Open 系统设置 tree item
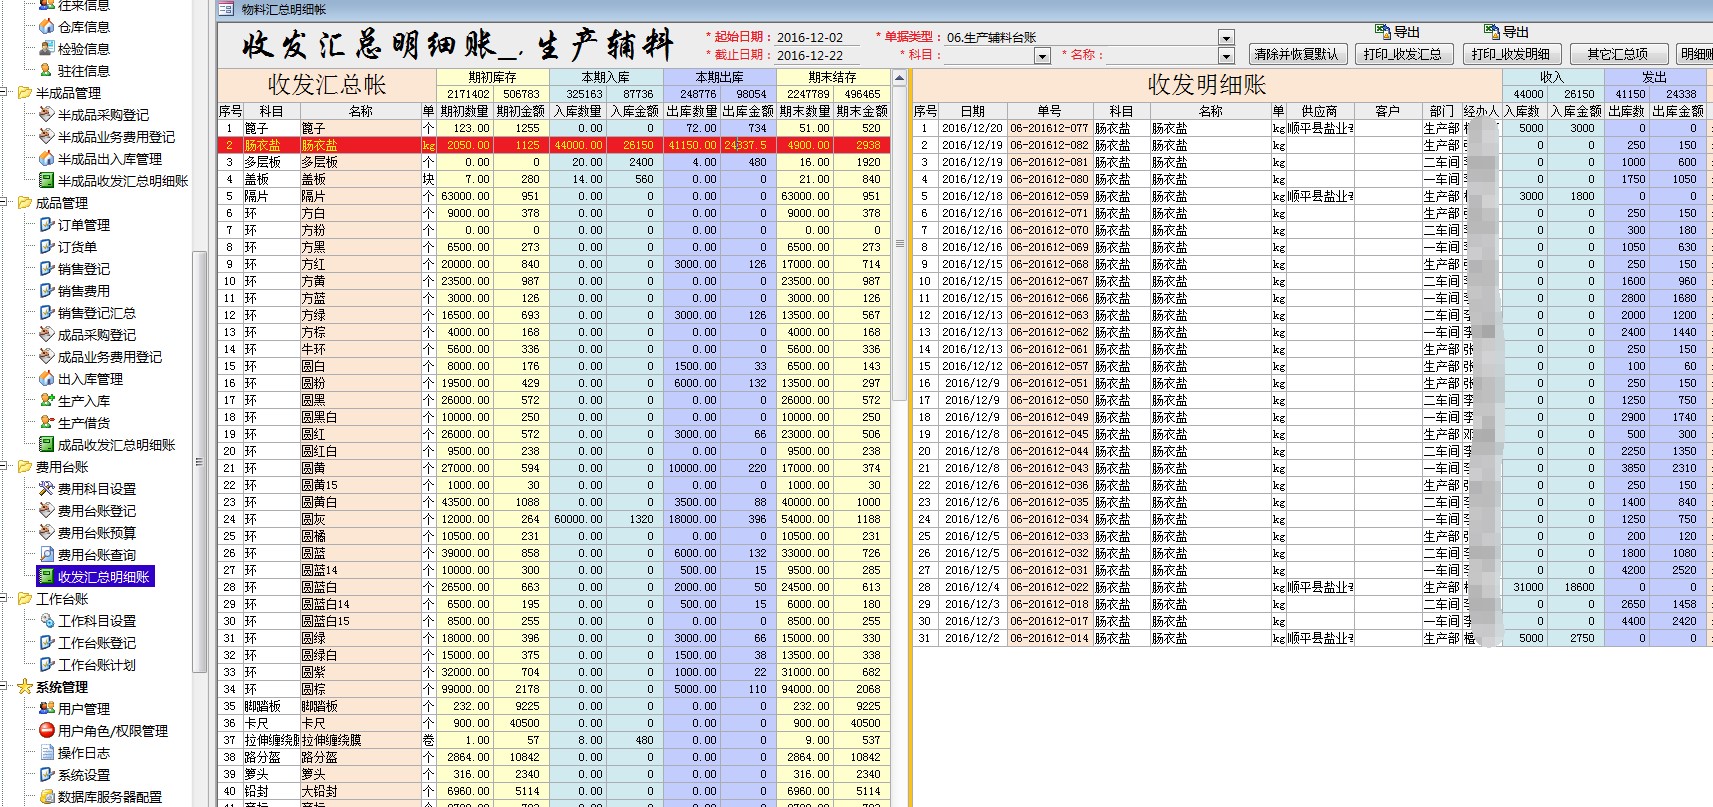The image size is (1713, 807). tap(84, 775)
